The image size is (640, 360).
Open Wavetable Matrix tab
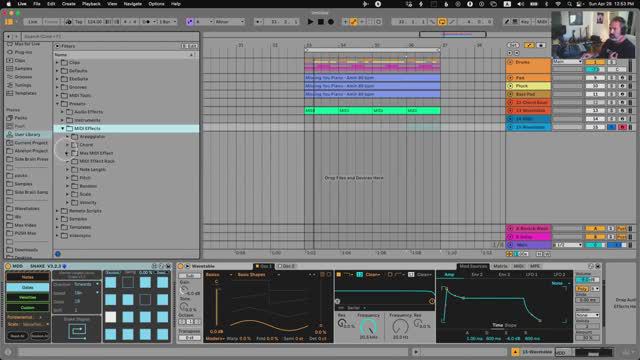(x=500, y=266)
